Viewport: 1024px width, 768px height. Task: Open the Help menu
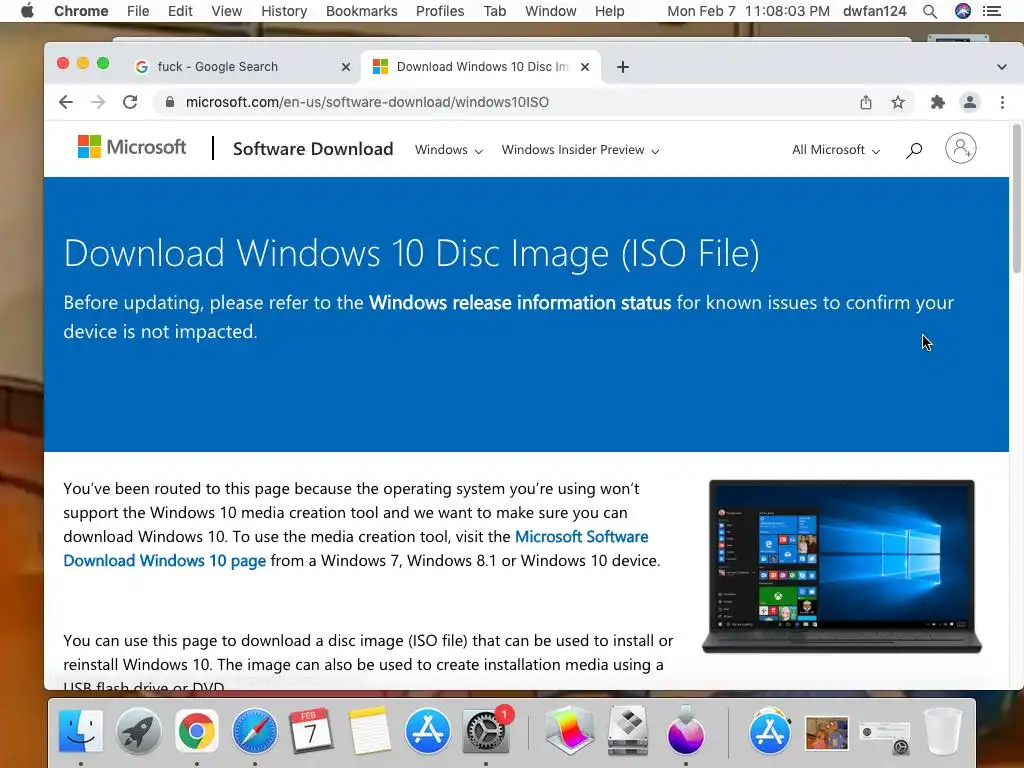pos(609,11)
